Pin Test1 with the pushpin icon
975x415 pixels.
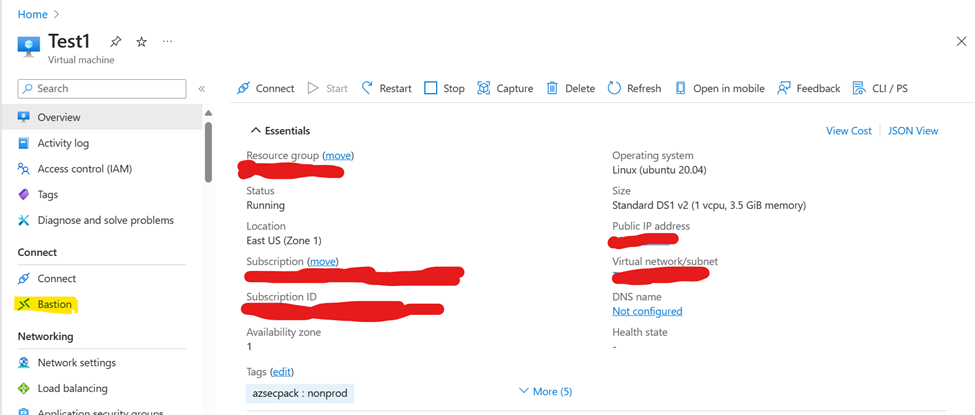(116, 42)
